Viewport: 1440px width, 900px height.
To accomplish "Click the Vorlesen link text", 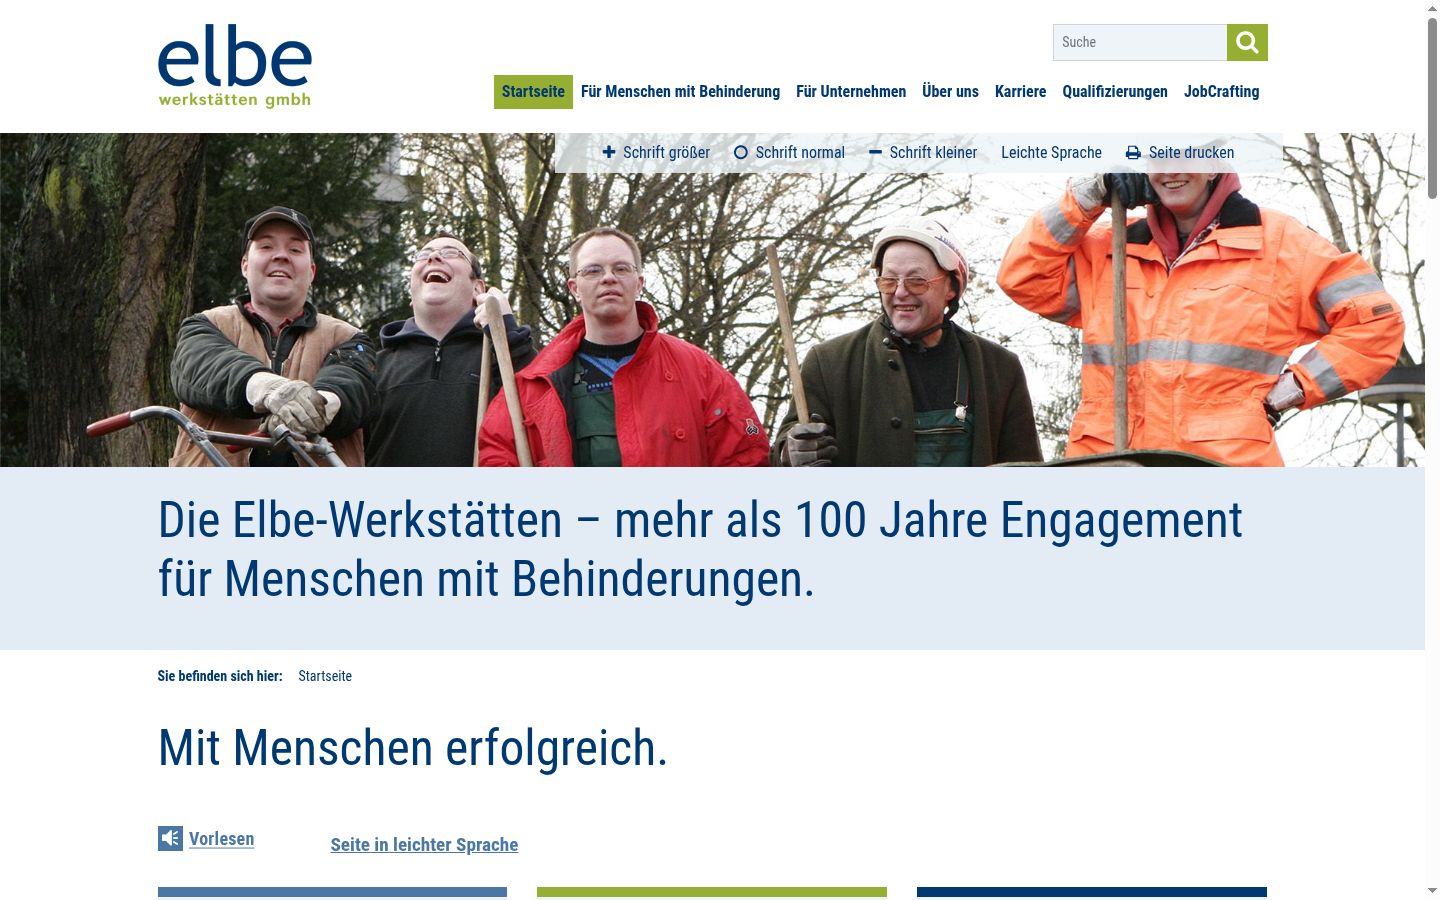I will (x=221, y=839).
